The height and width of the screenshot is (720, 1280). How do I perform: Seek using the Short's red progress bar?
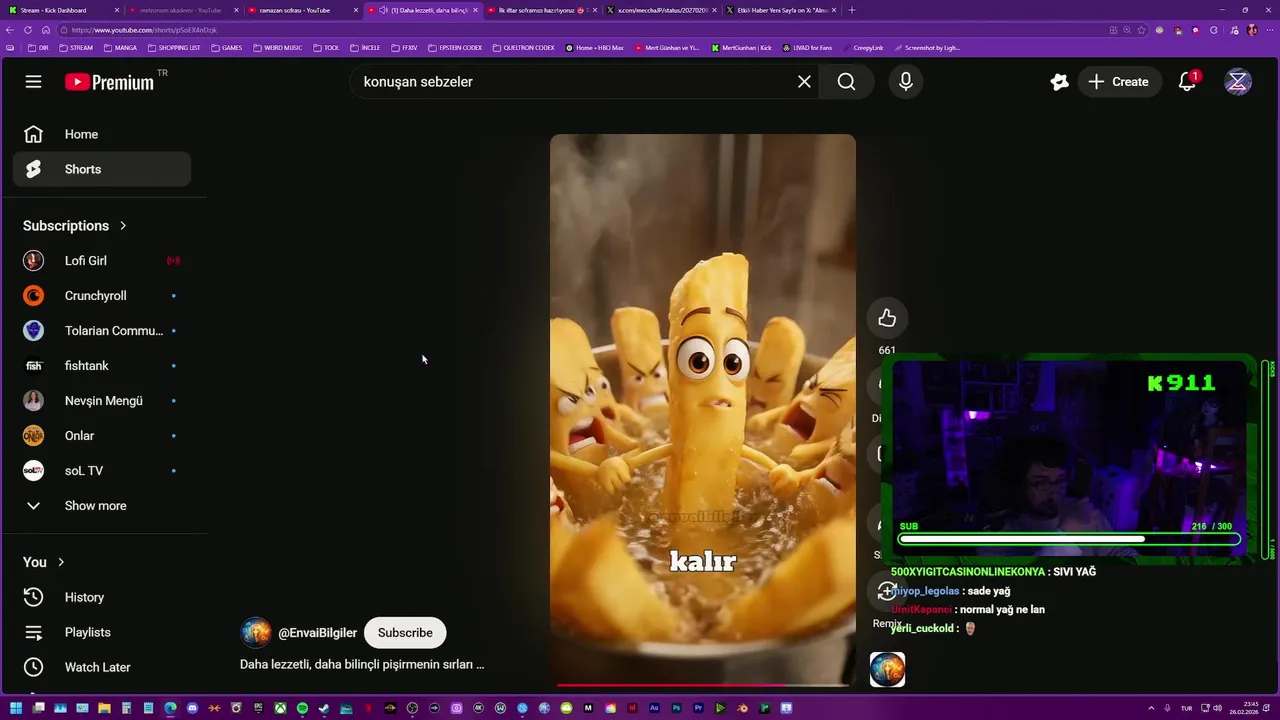(x=703, y=685)
